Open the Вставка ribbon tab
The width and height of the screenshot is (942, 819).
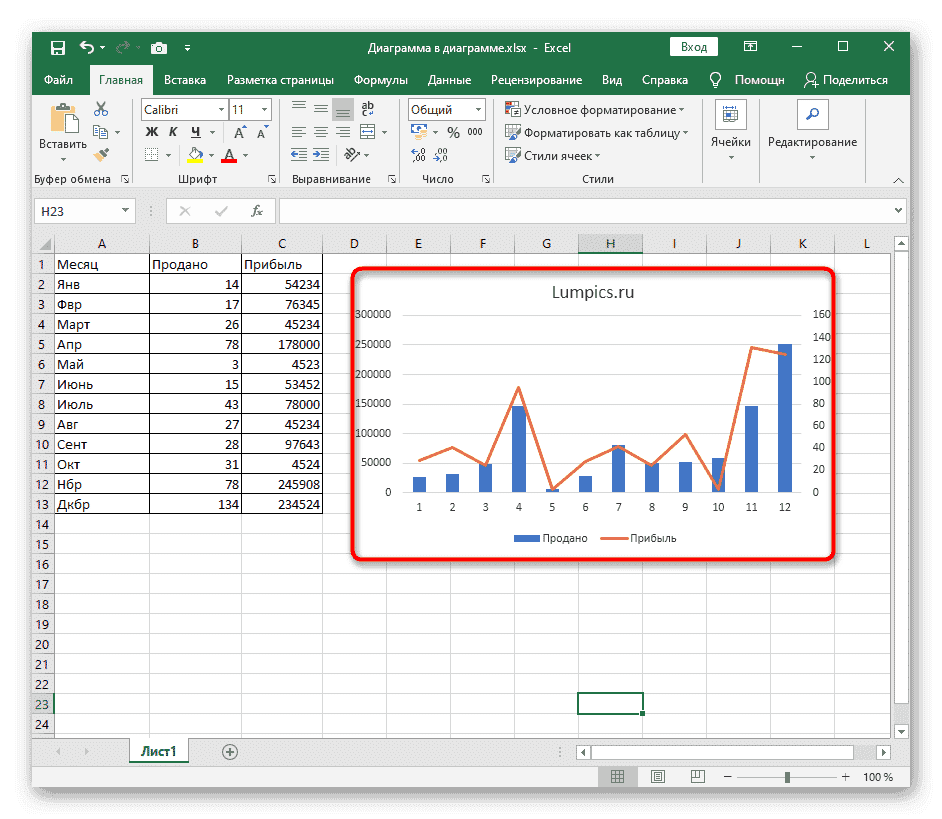(185, 80)
